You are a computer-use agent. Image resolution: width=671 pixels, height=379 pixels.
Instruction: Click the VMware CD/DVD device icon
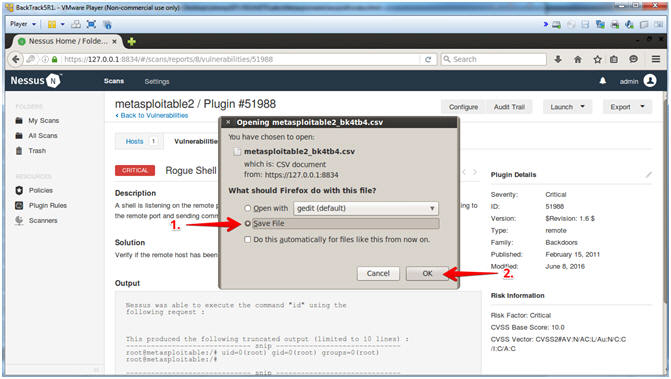(x=571, y=24)
